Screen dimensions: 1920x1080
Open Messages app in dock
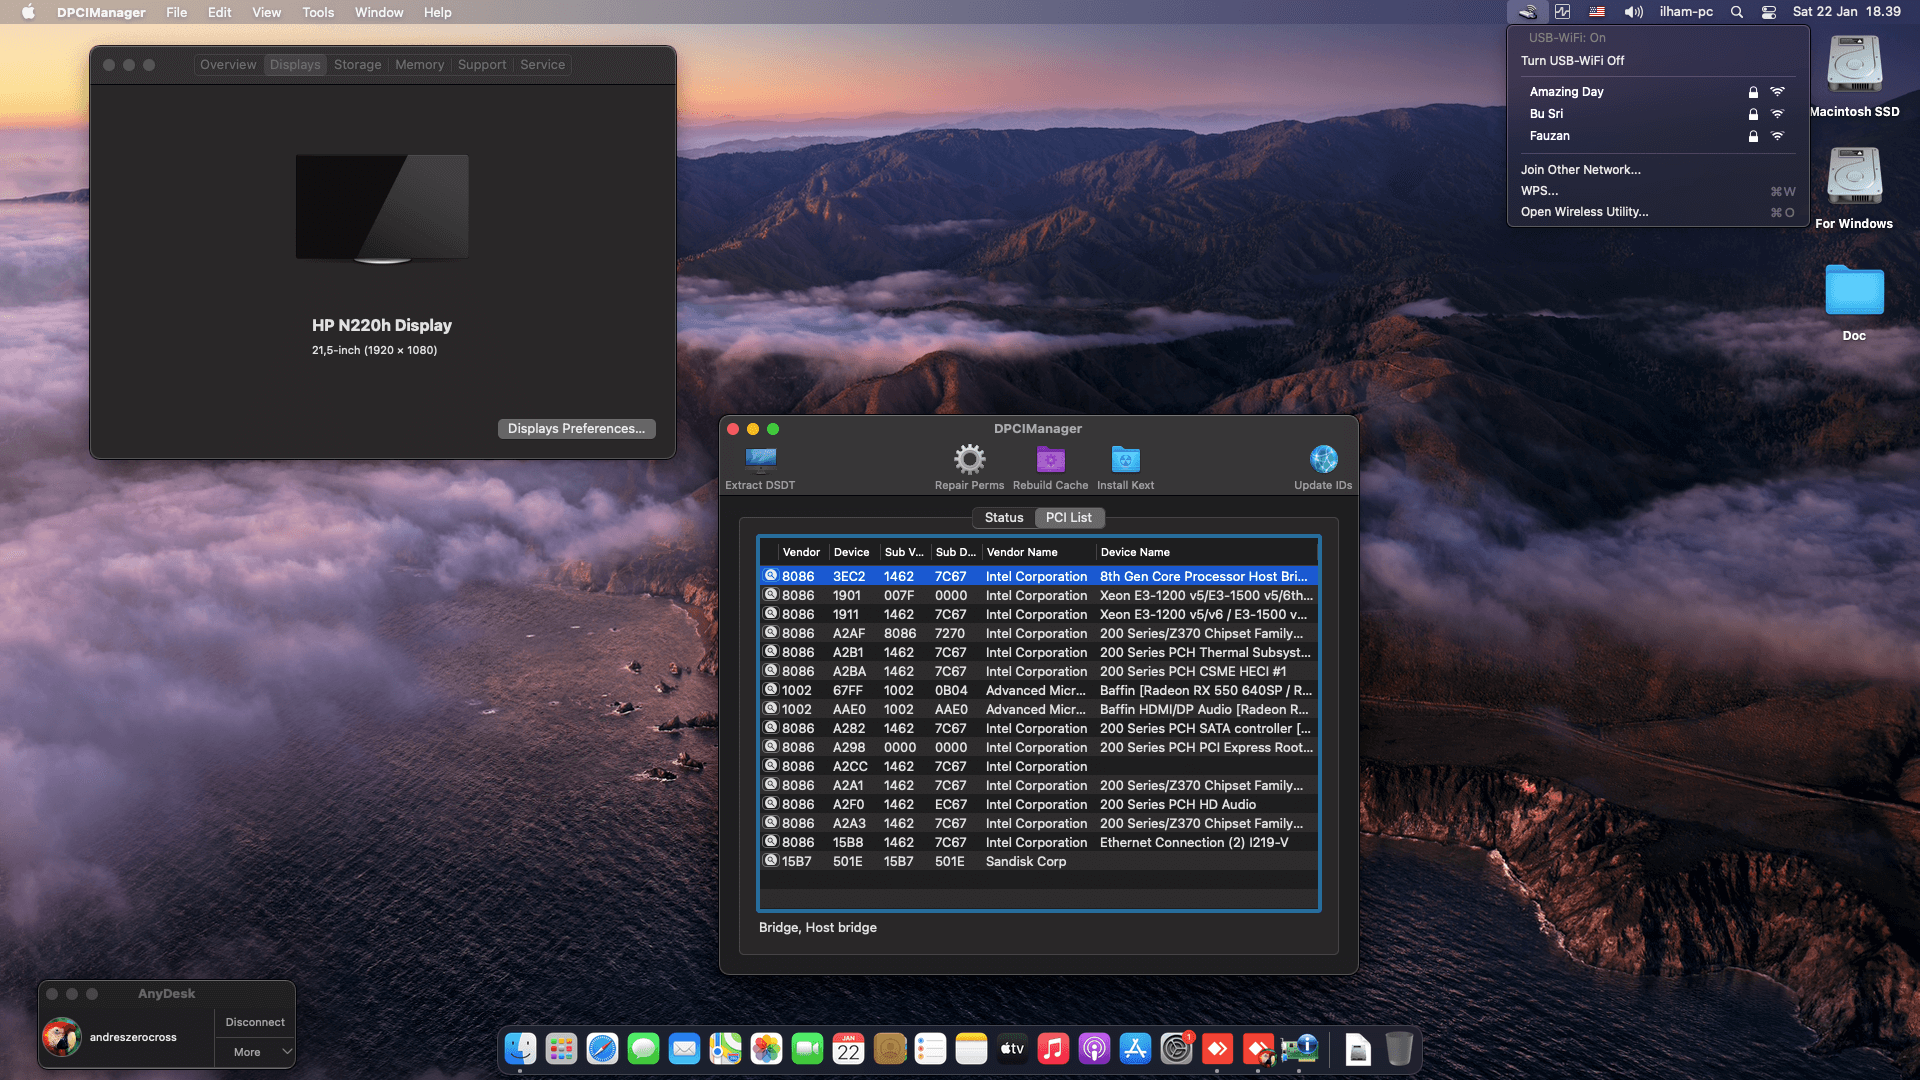643,1049
